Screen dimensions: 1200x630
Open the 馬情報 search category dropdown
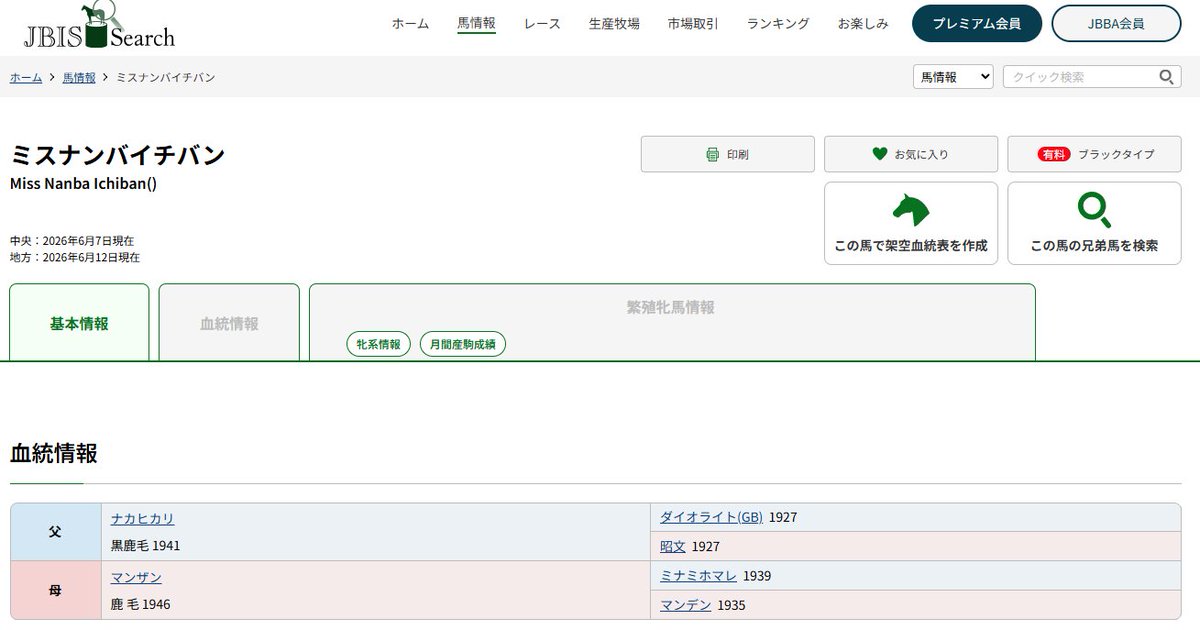pos(953,77)
